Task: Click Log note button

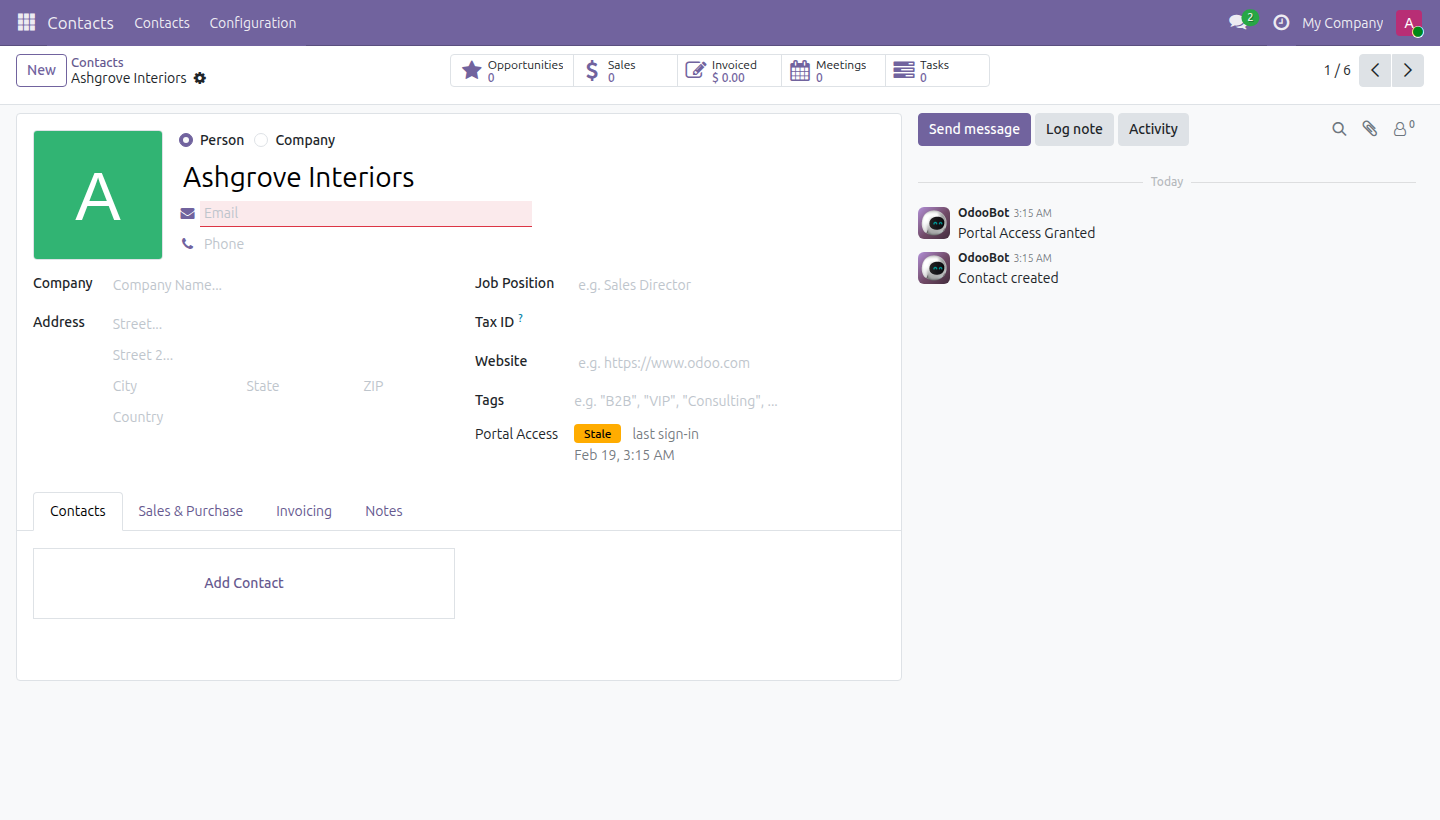Action: point(1074,129)
